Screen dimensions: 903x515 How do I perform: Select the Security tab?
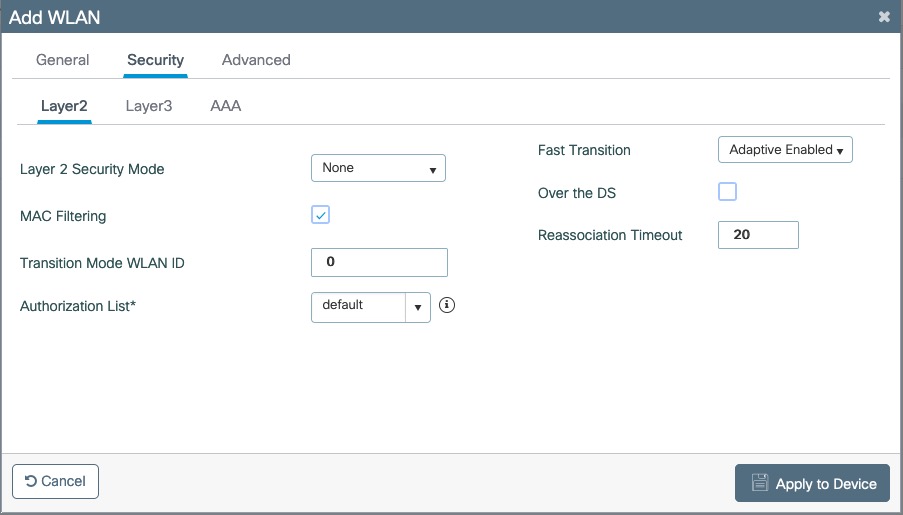pyautogui.click(x=155, y=60)
